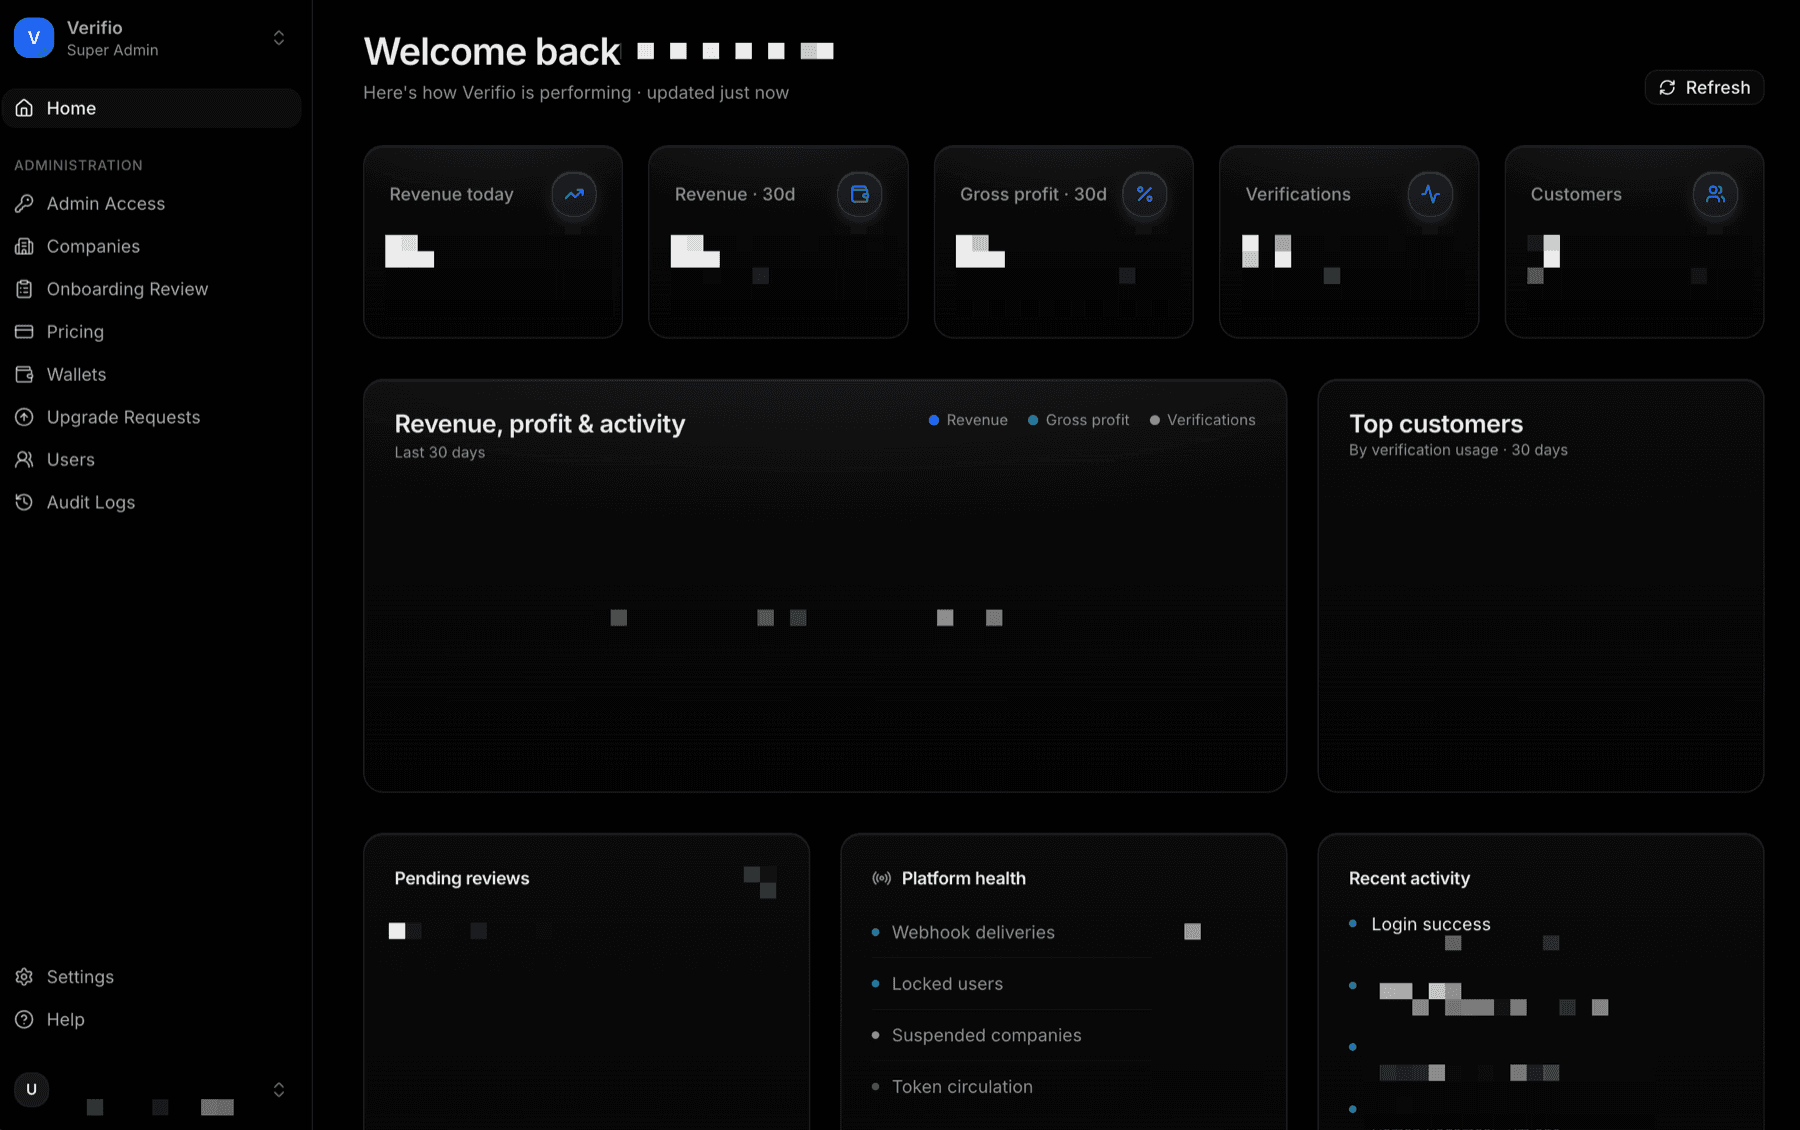
Task: Click the Refresh button
Action: (1704, 87)
